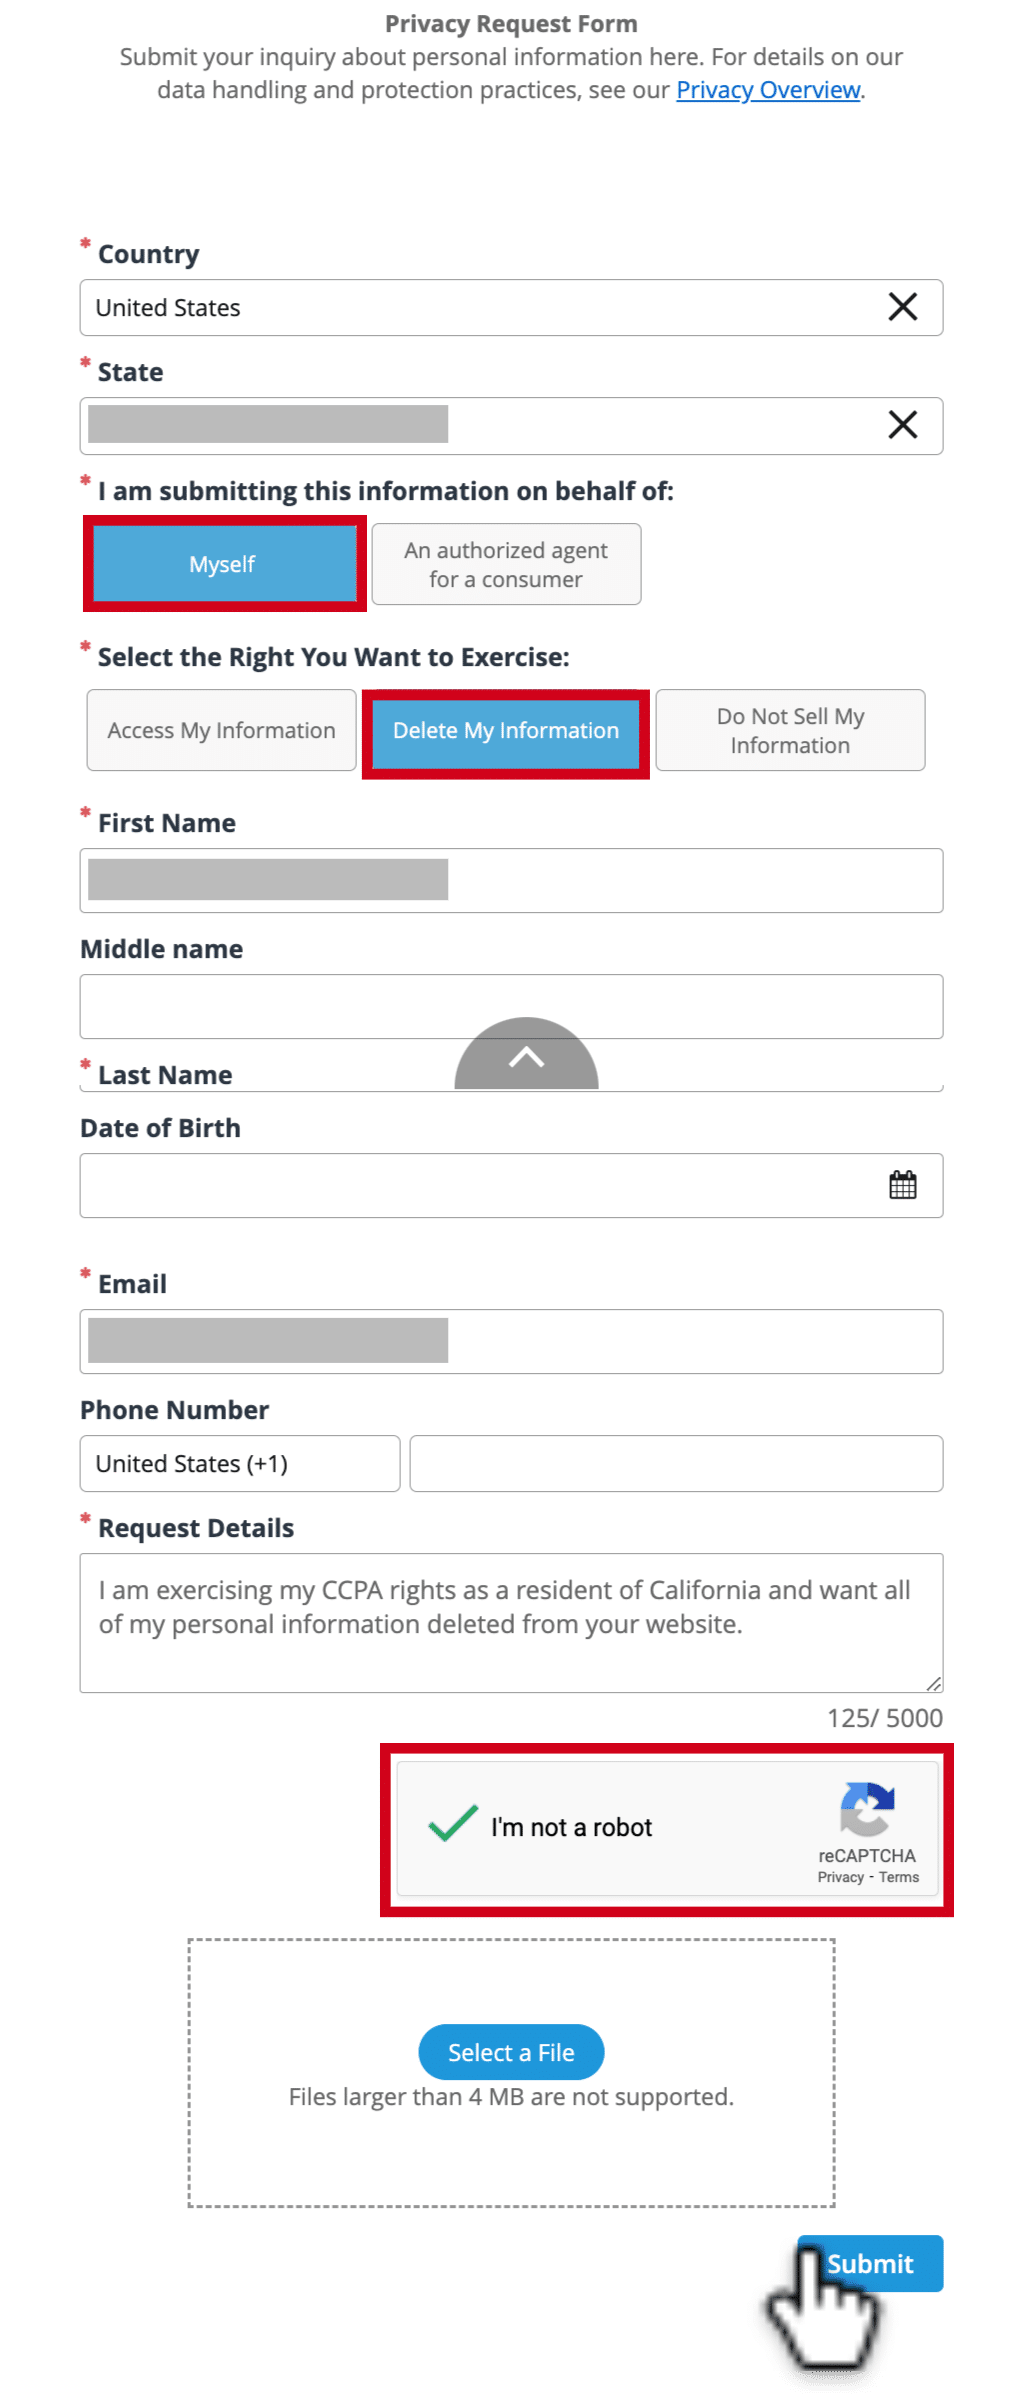Expand the United States (+1) phone code dropdown
The height and width of the screenshot is (2397, 1024).
pyautogui.click(x=240, y=1463)
